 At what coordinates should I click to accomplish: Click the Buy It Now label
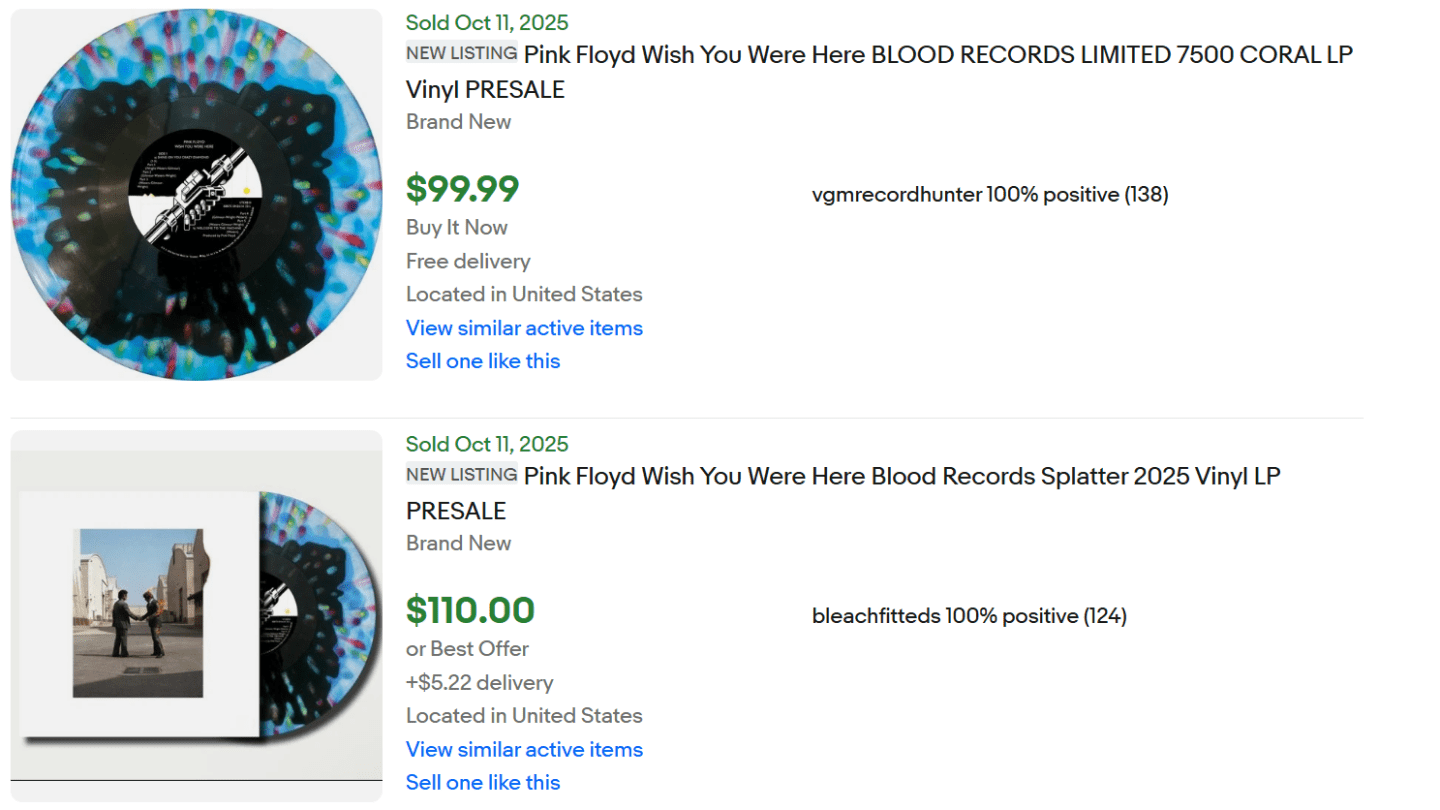pos(457,227)
